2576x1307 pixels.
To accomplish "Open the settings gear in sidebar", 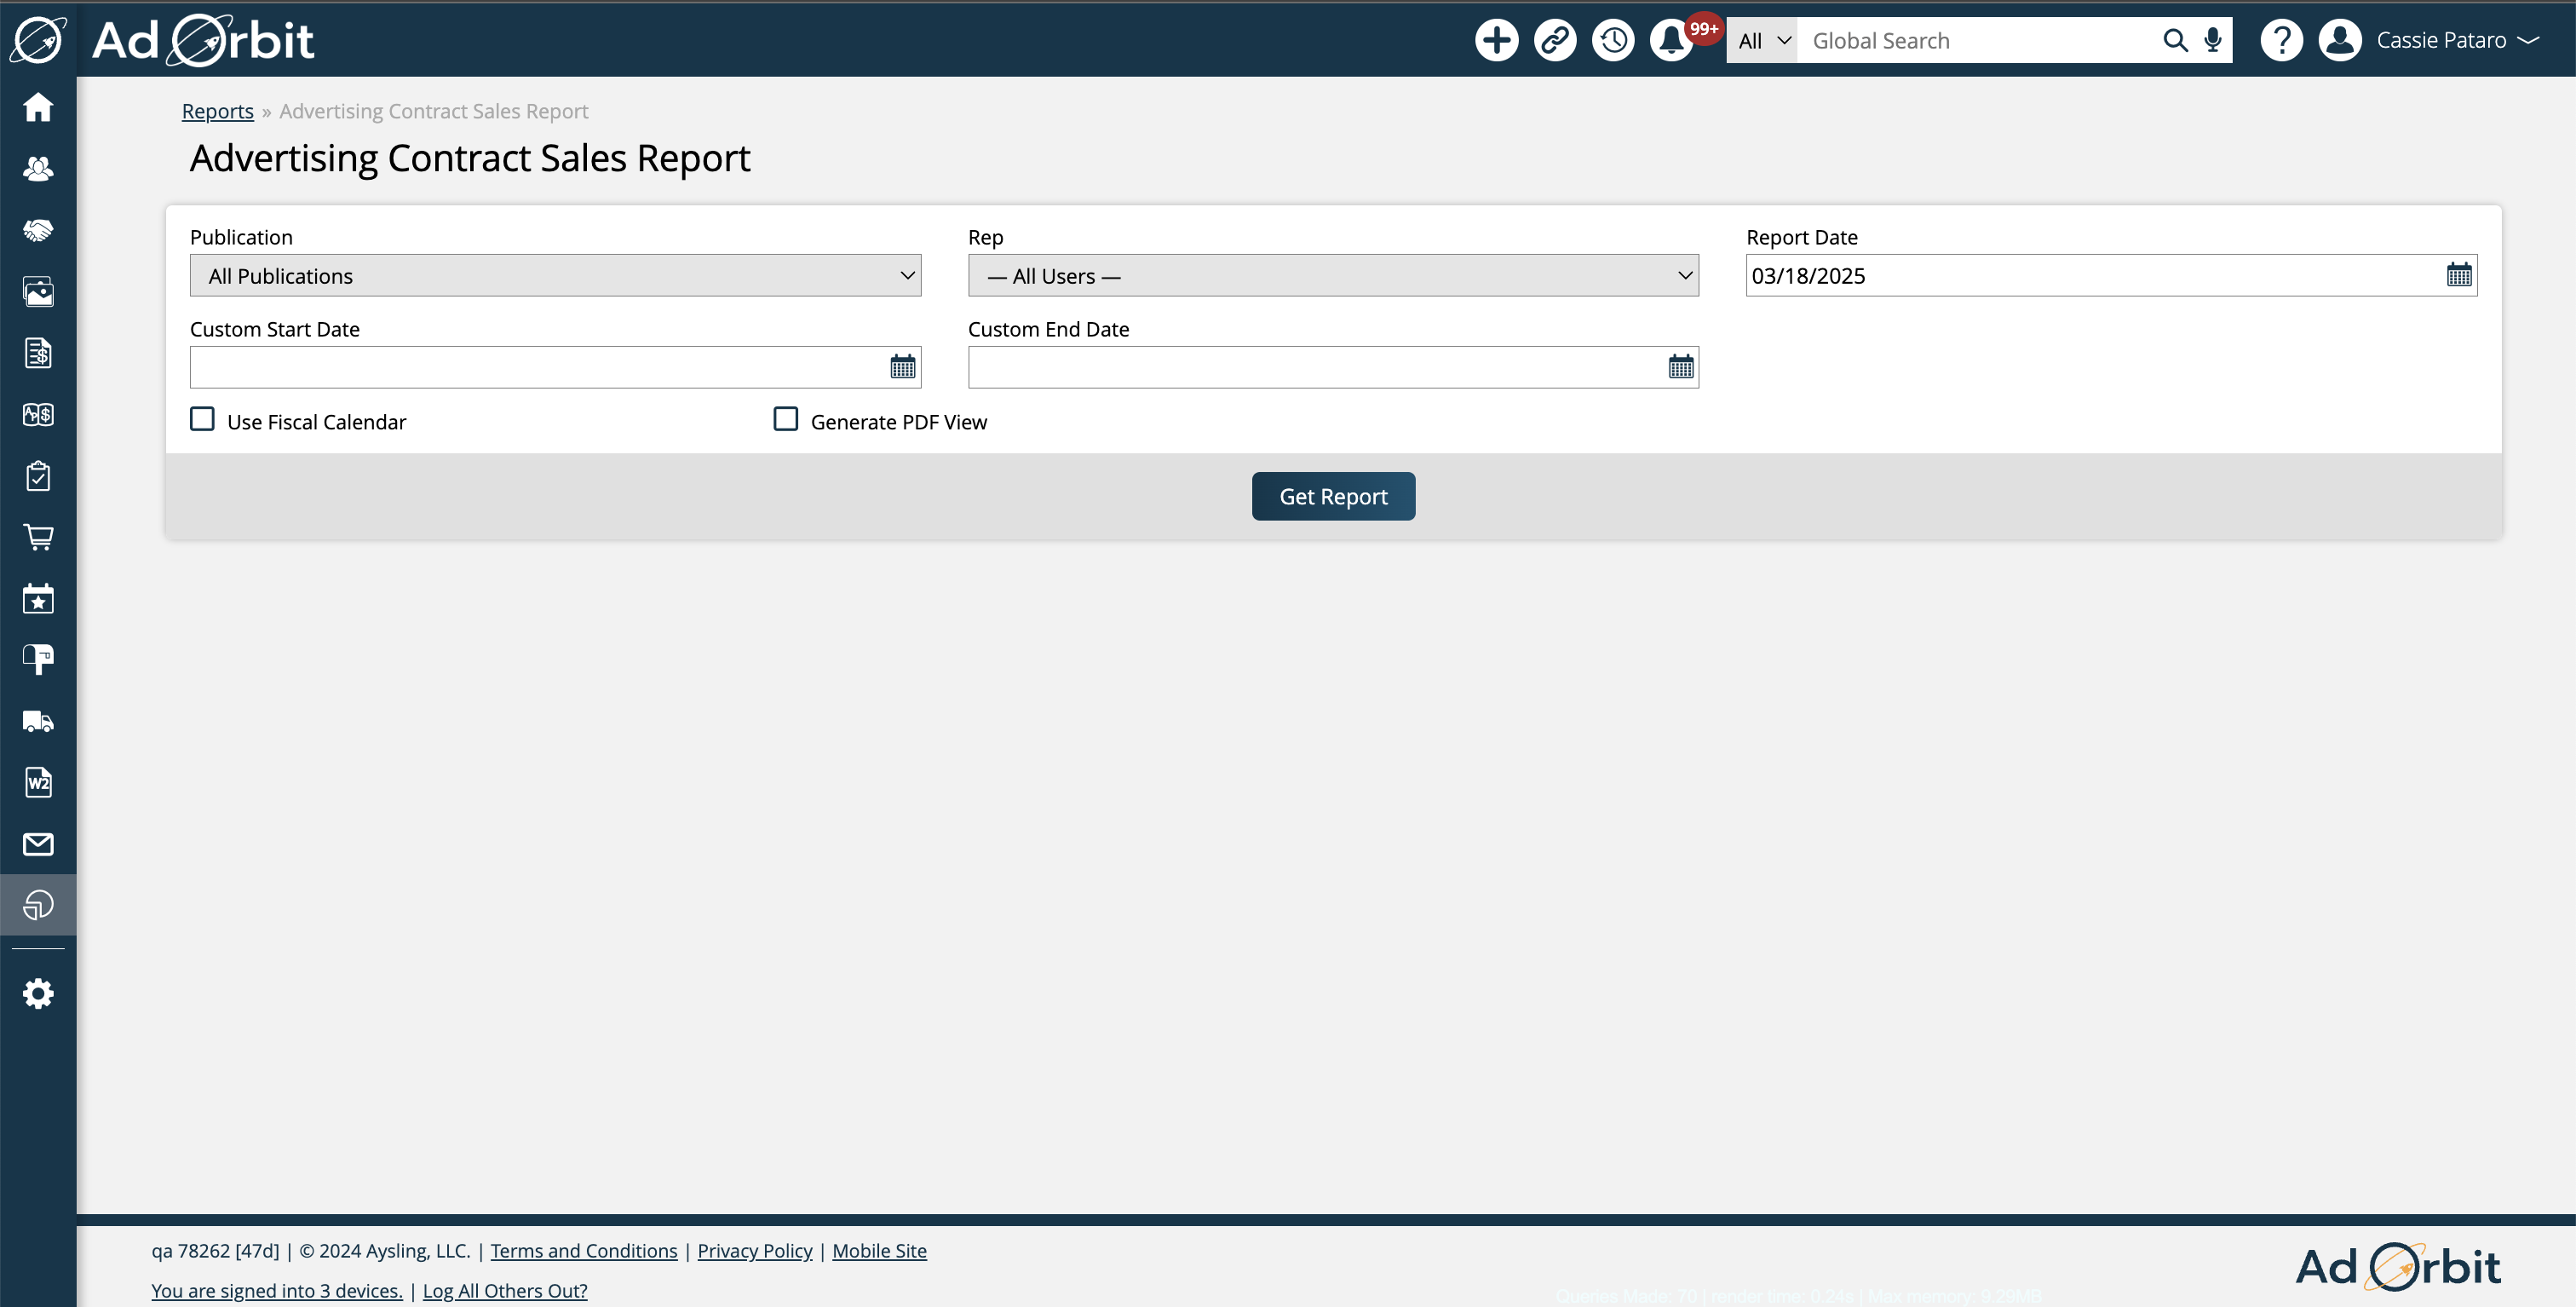I will 38,993.
